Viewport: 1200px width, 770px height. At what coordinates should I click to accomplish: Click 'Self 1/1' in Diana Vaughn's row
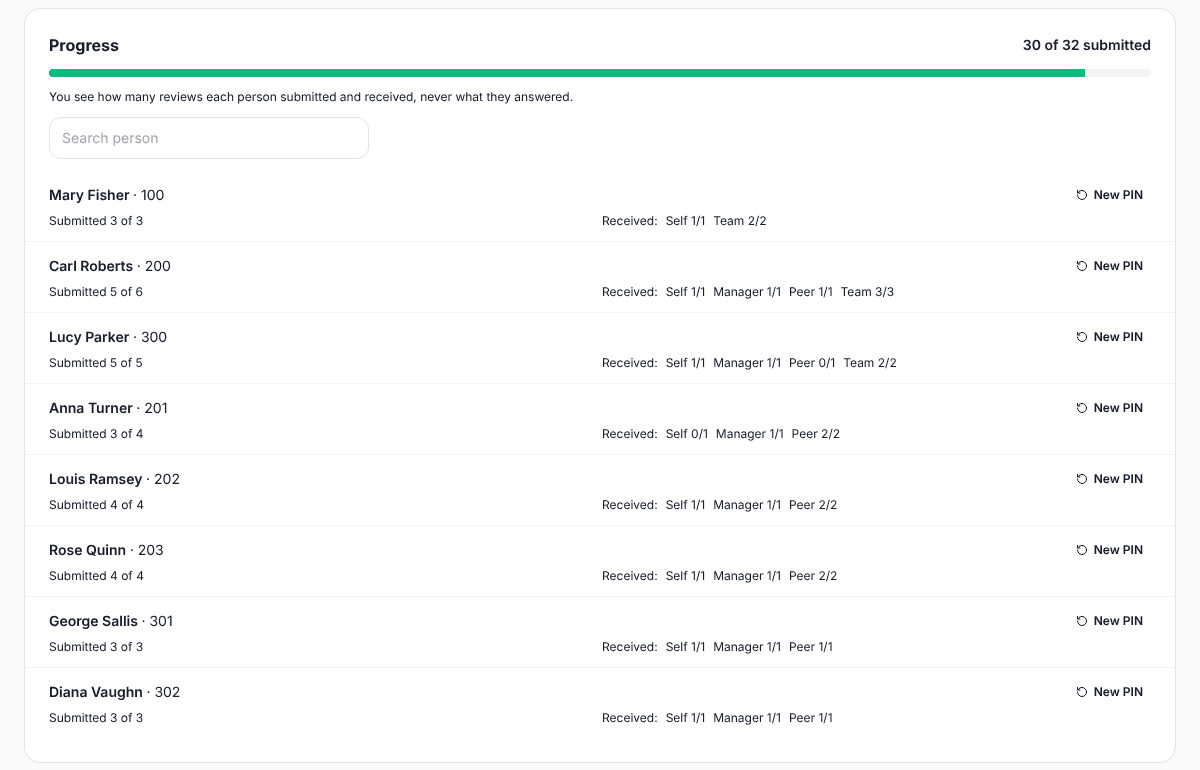pos(685,718)
